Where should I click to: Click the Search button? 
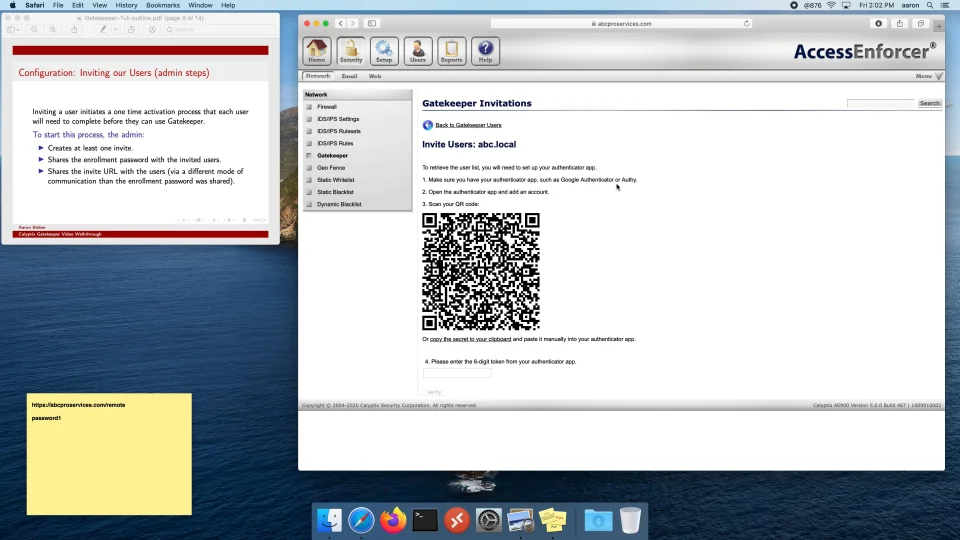pos(929,103)
